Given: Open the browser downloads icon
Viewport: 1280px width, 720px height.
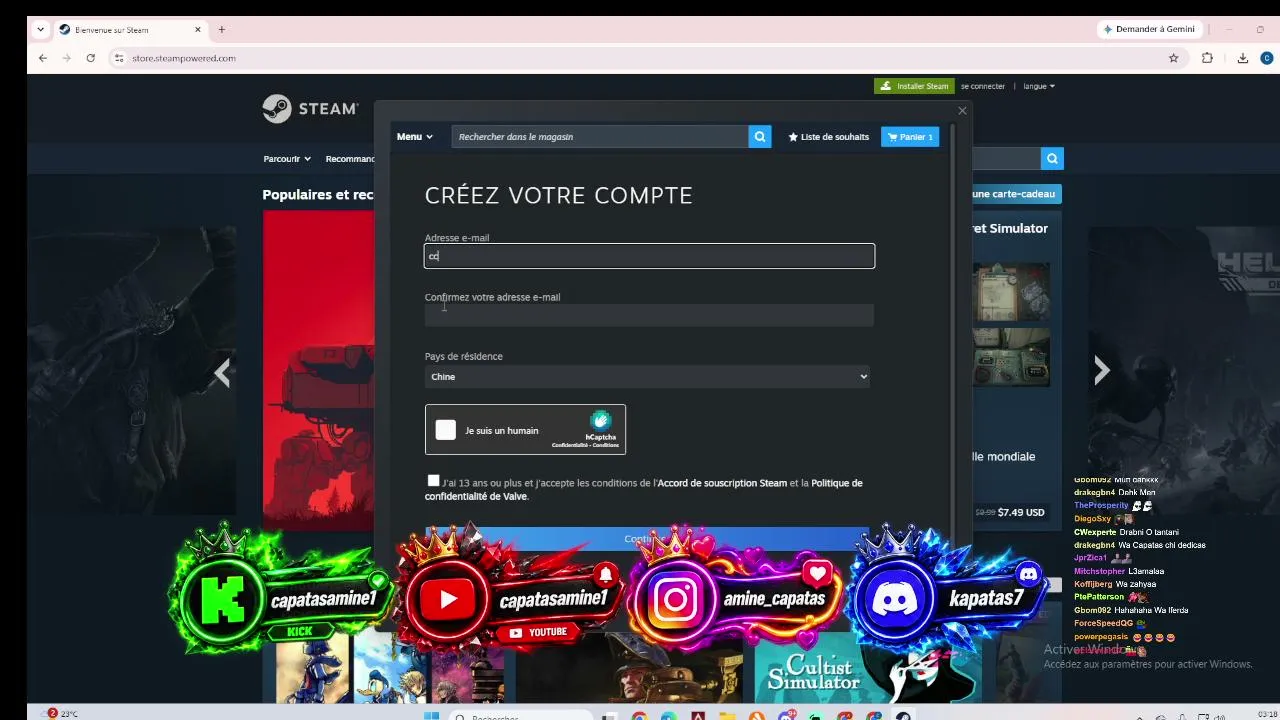Looking at the screenshot, I should pyautogui.click(x=1243, y=58).
